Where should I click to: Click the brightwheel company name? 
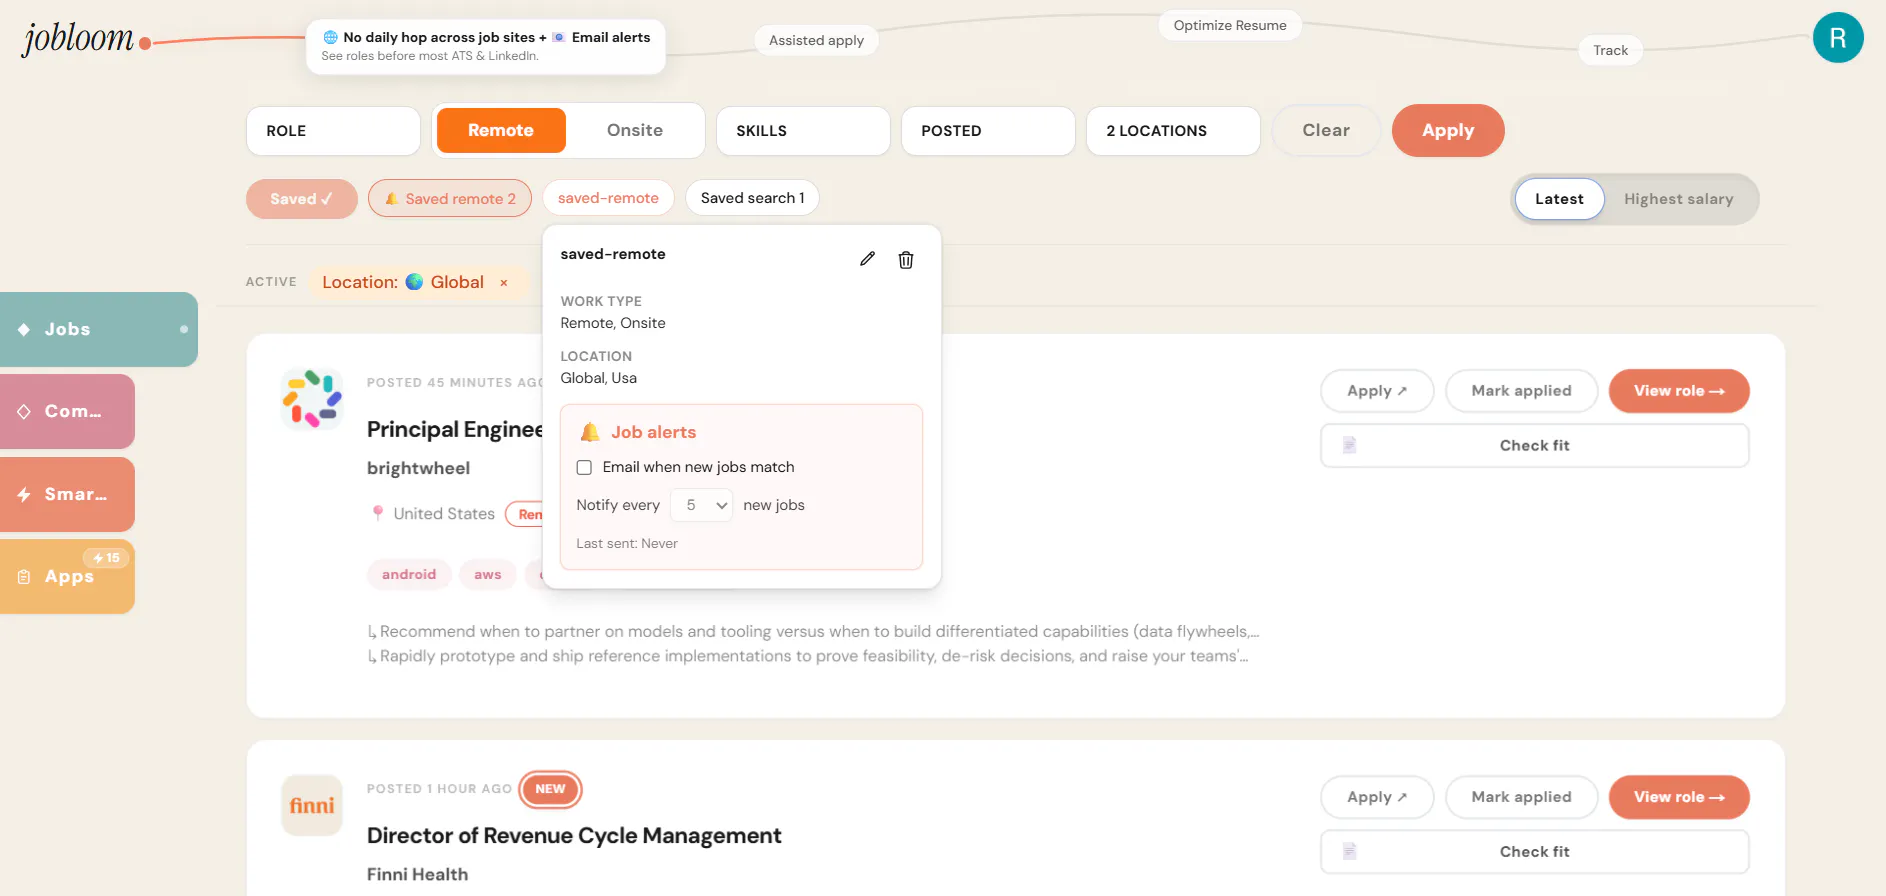(x=418, y=468)
